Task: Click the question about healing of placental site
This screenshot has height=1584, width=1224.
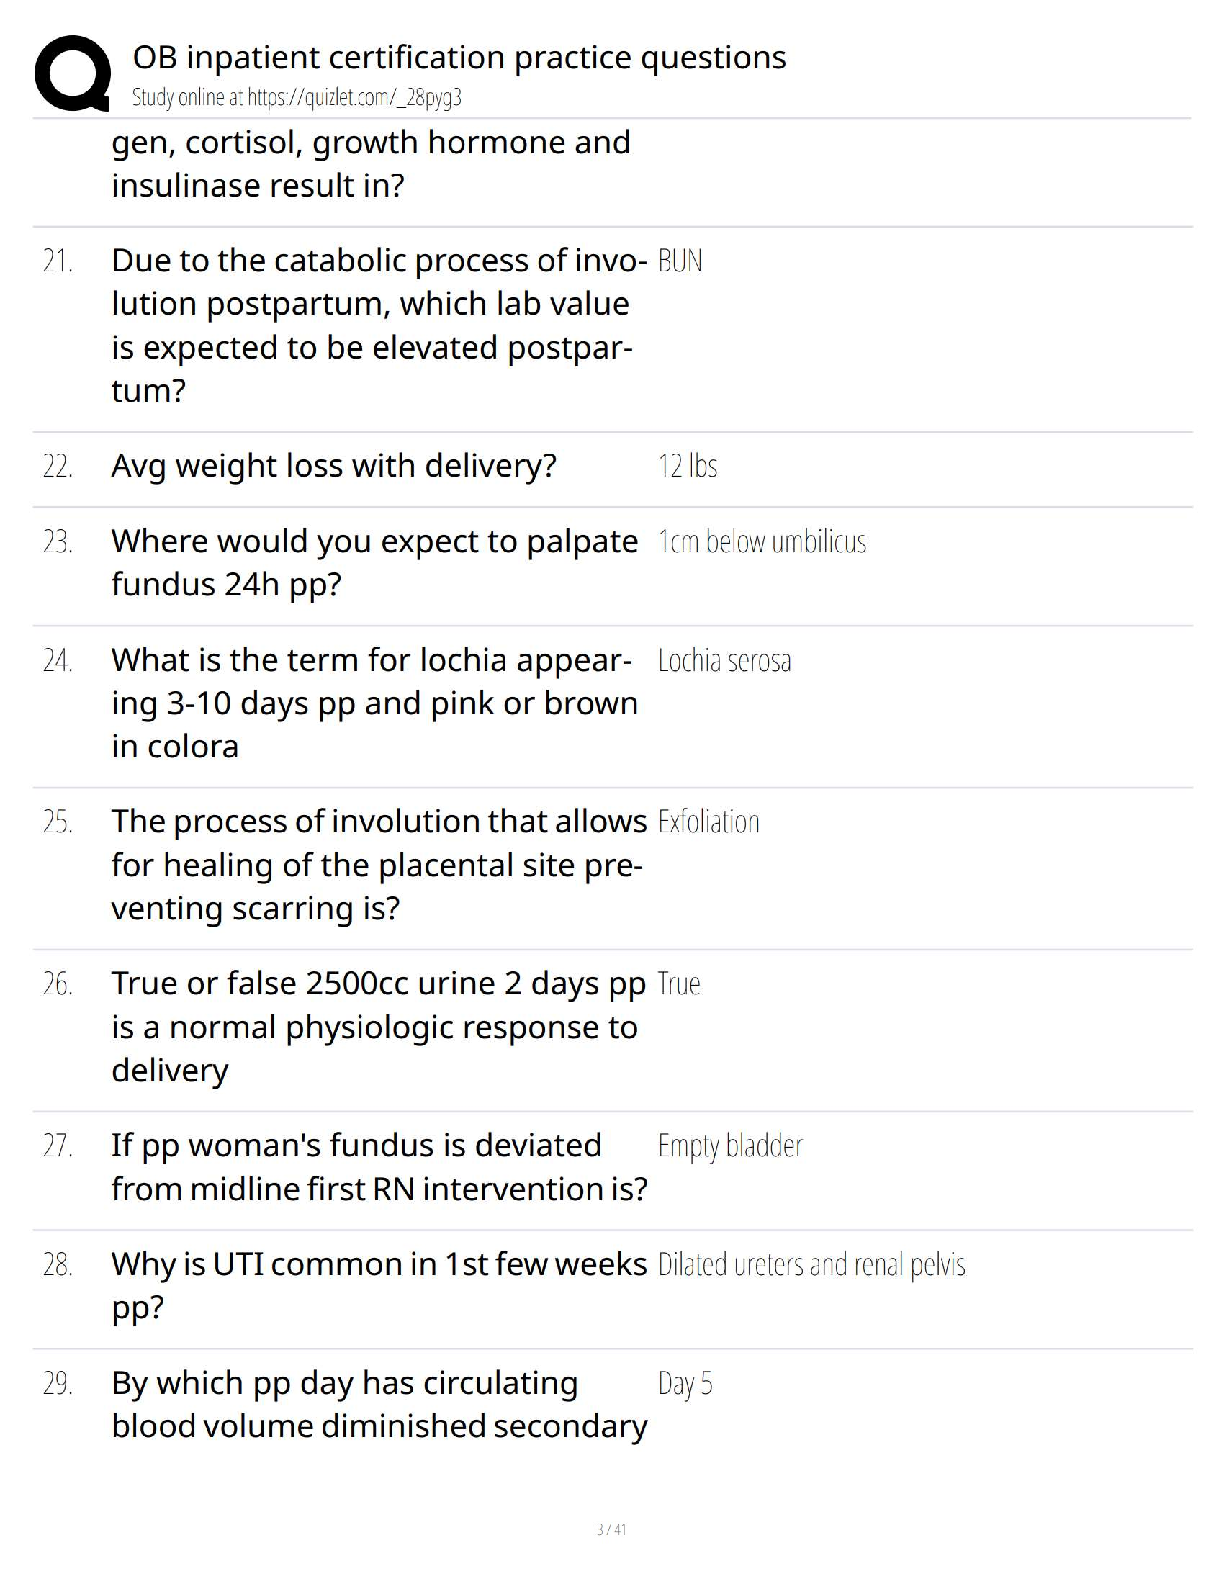Action: (x=379, y=864)
